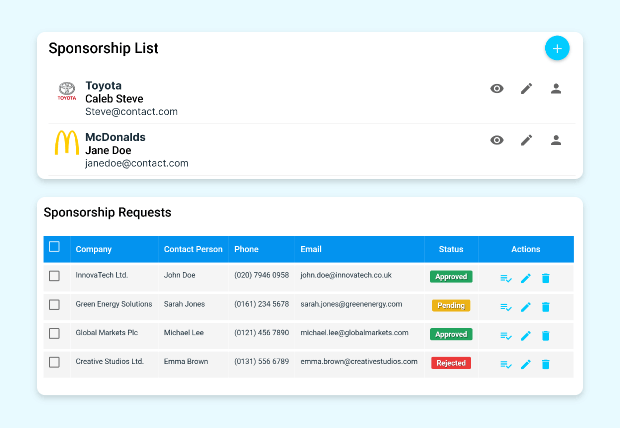
Task: Edit the Toyota sponsorship pencil icon
Action: (x=526, y=89)
